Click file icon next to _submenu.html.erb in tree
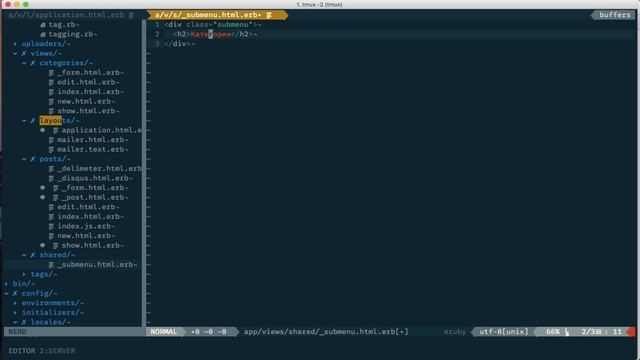 click(x=51, y=264)
